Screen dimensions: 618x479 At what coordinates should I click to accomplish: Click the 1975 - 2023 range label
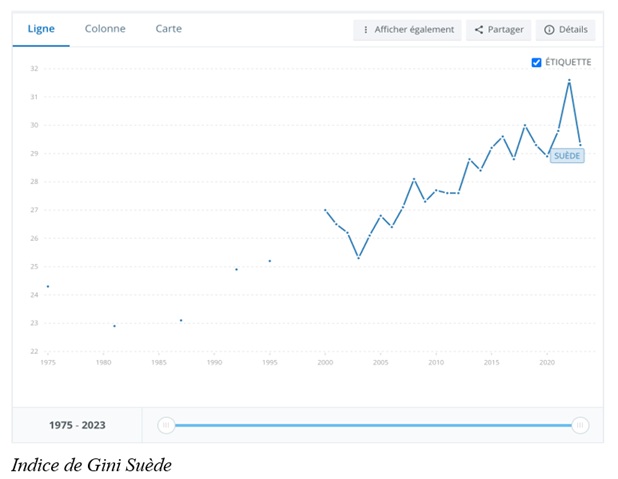pyautogui.click(x=77, y=425)
